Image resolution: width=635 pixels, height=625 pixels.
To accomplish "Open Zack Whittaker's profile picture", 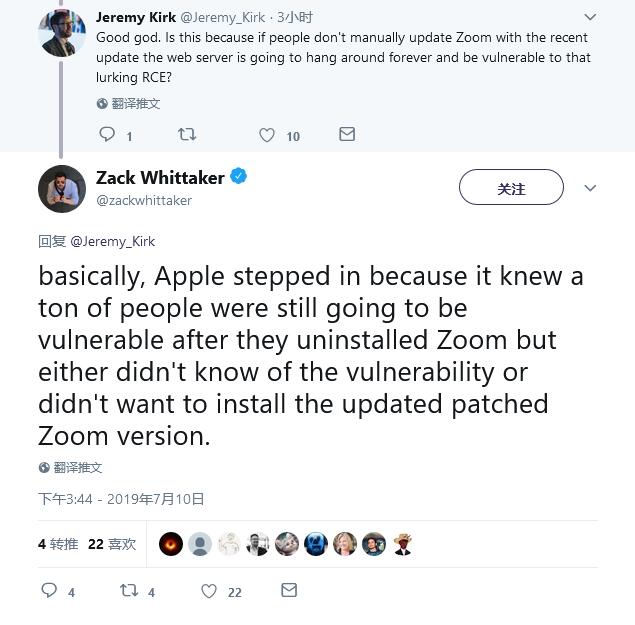I will point(62,188).
